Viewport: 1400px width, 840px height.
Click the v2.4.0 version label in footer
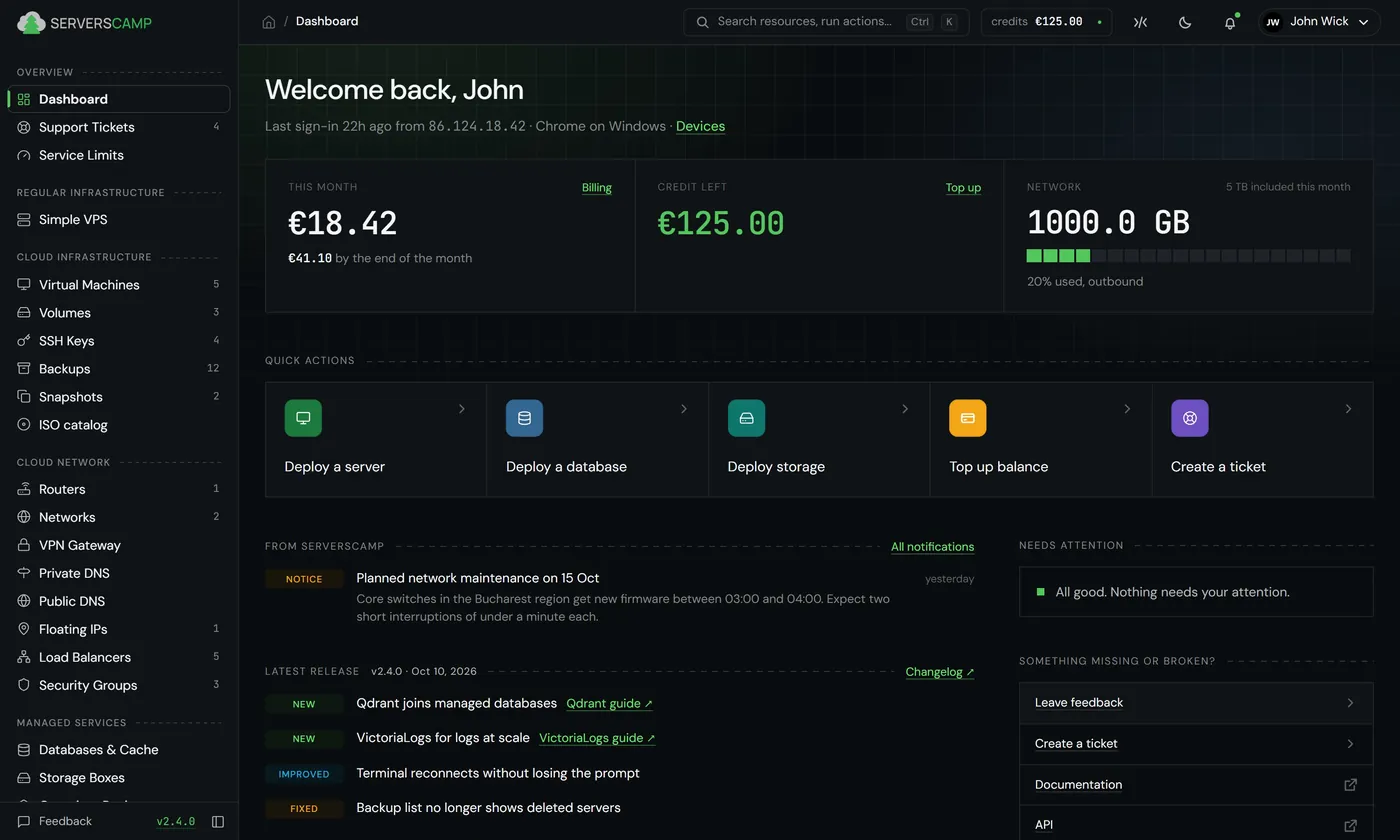[x=176, y=822]
